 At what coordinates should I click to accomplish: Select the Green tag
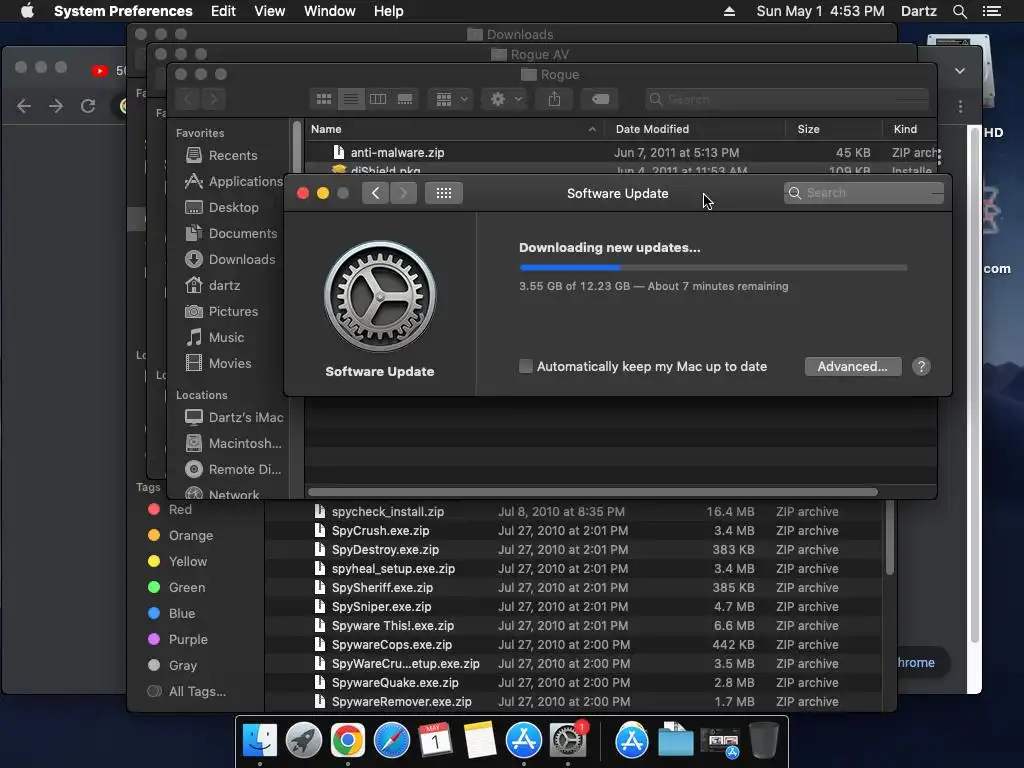[176, 588]
